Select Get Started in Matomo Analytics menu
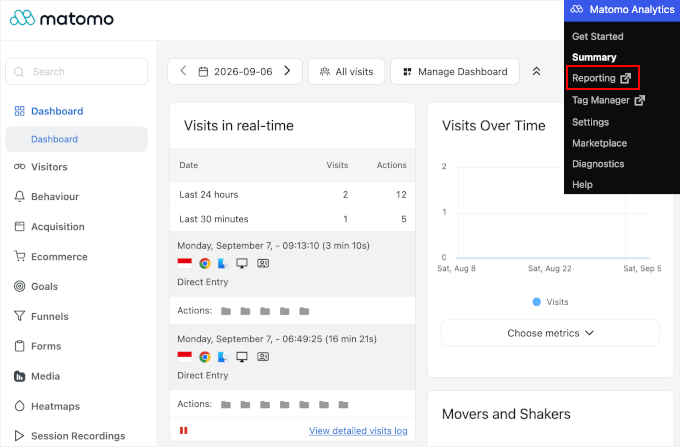Viewport: 680px width, 447px height. click(x=598, y=36)
